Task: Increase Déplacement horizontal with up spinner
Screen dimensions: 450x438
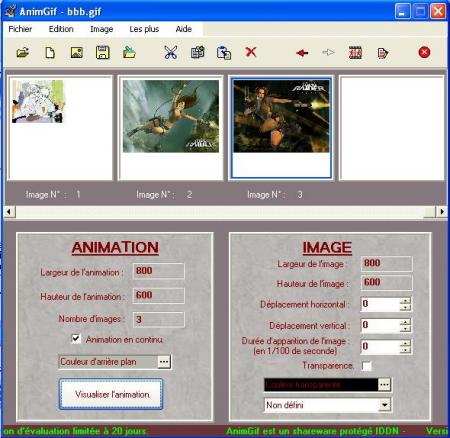Action: click(405, 300)
